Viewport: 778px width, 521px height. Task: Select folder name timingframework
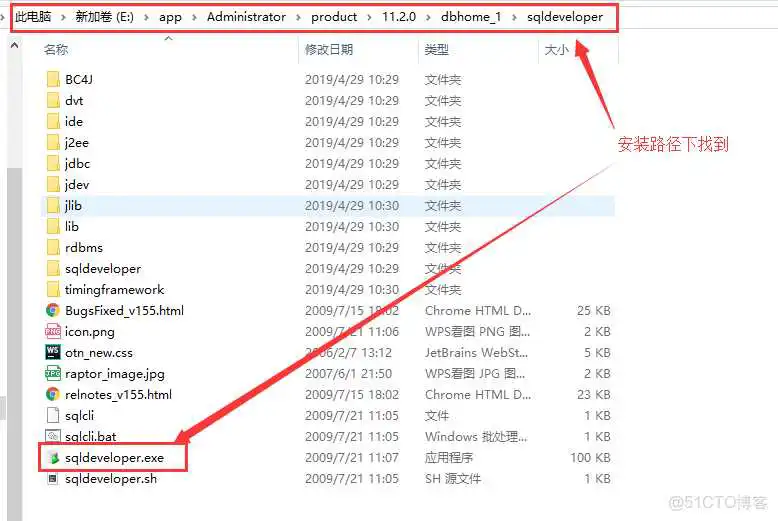(x=115, y=289)
